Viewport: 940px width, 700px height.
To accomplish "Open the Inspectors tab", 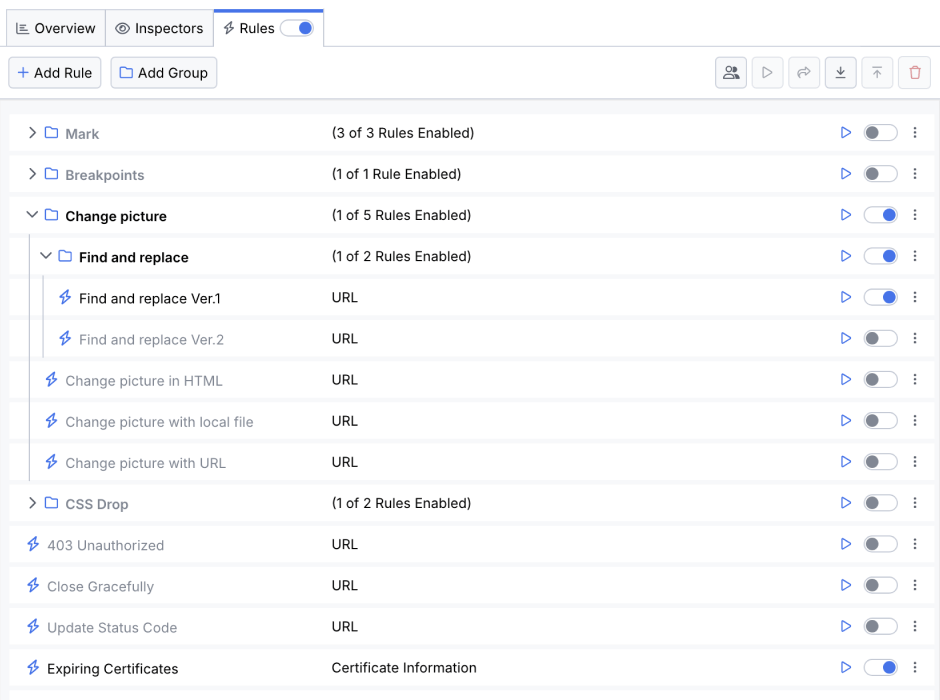I will point(159,28).
